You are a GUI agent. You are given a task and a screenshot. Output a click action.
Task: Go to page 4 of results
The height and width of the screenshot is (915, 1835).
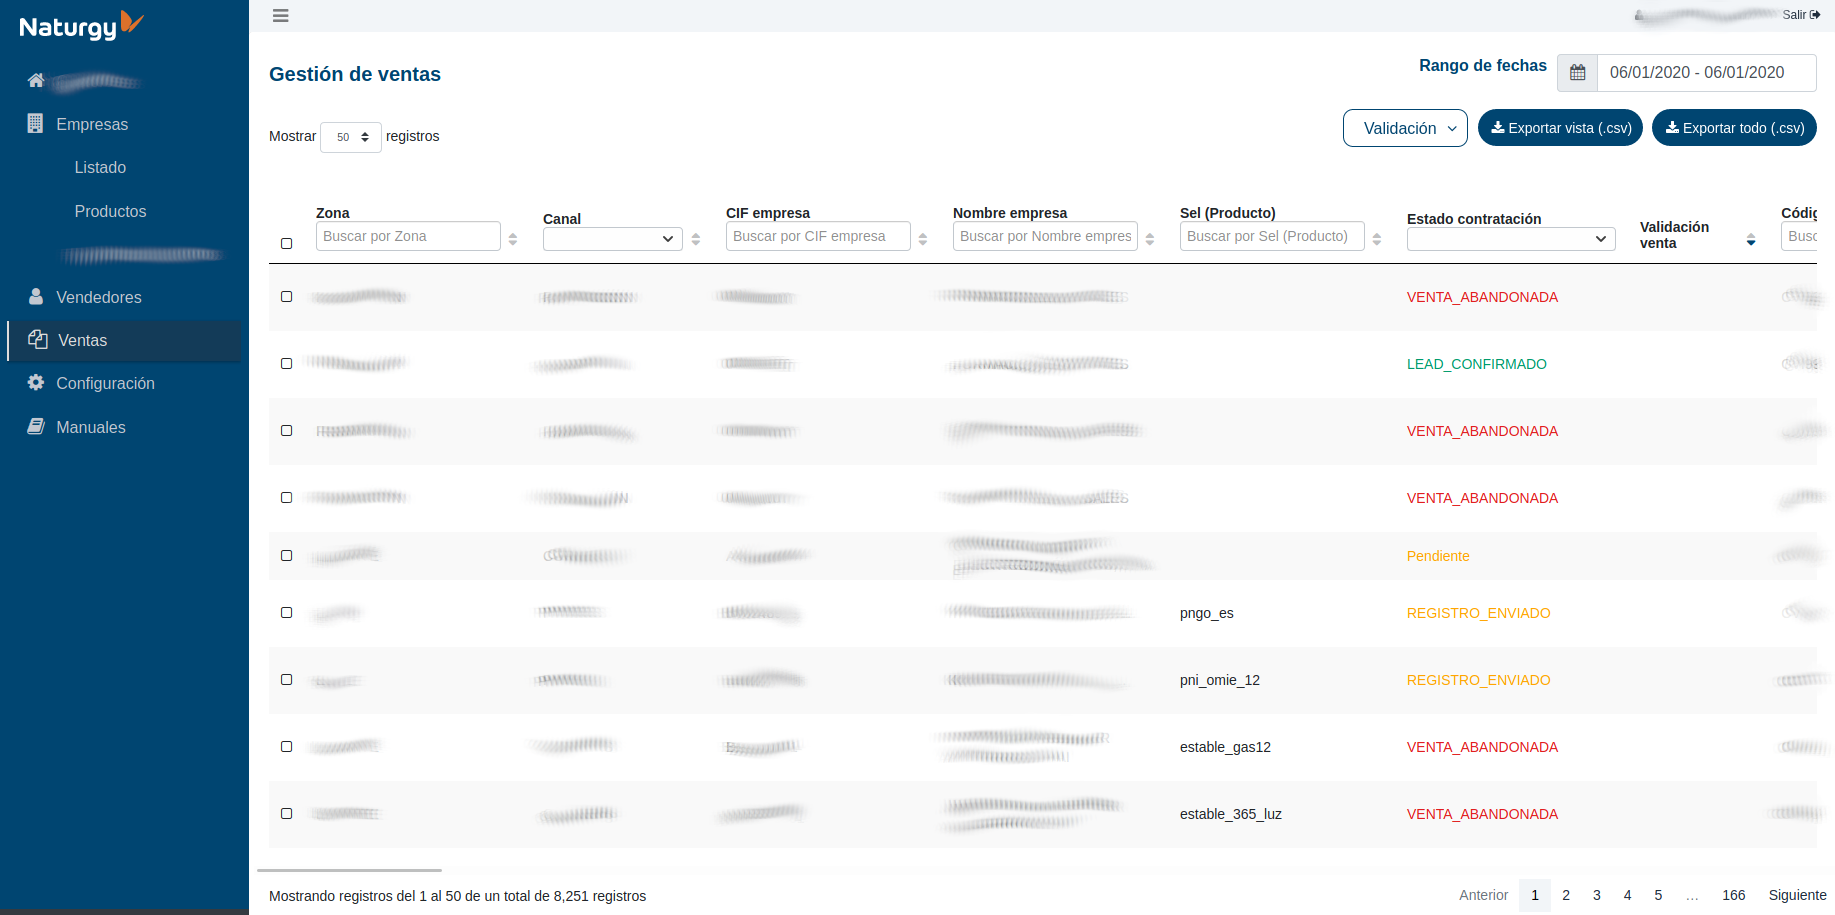point(1627,895)
